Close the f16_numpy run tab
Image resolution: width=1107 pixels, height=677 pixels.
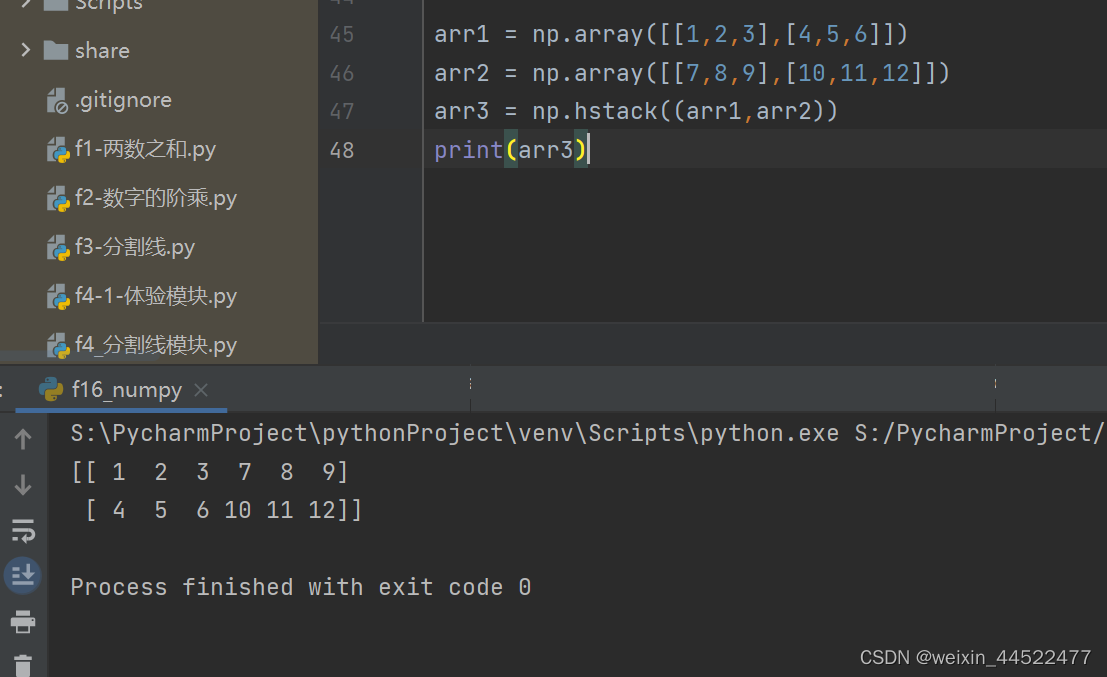[x=201, y=390]
